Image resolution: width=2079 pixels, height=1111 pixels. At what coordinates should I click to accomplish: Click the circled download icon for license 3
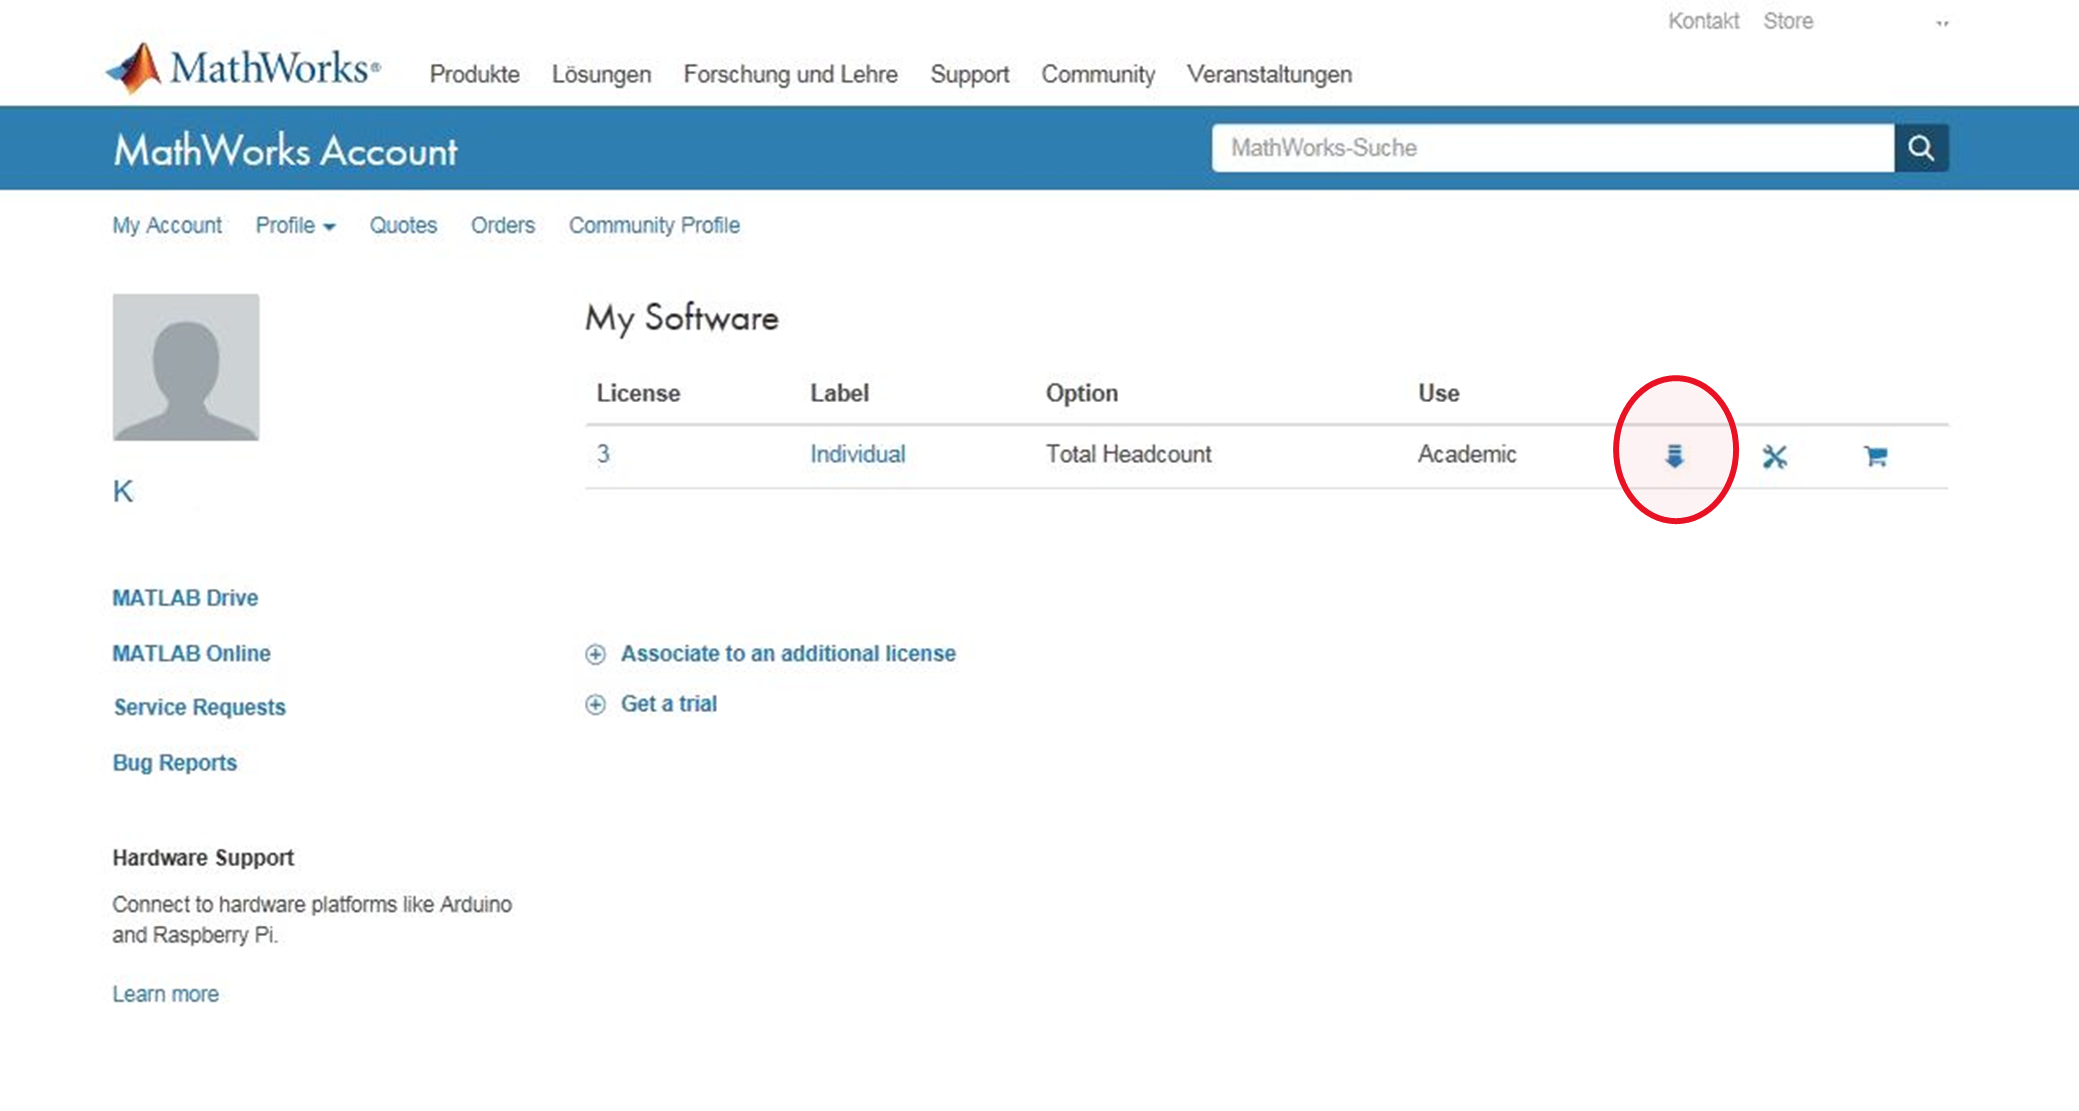click(x=1675, y=456)
